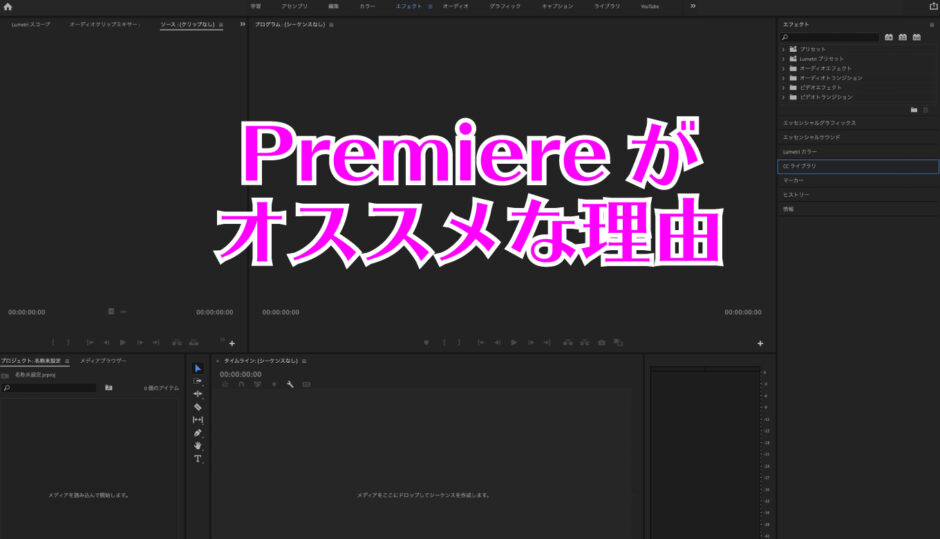Play Program monitor playback

point(514,342)
